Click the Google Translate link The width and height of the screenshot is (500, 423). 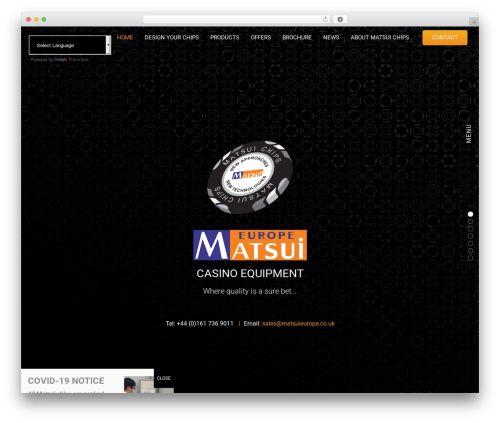click(x=71, y=60)
